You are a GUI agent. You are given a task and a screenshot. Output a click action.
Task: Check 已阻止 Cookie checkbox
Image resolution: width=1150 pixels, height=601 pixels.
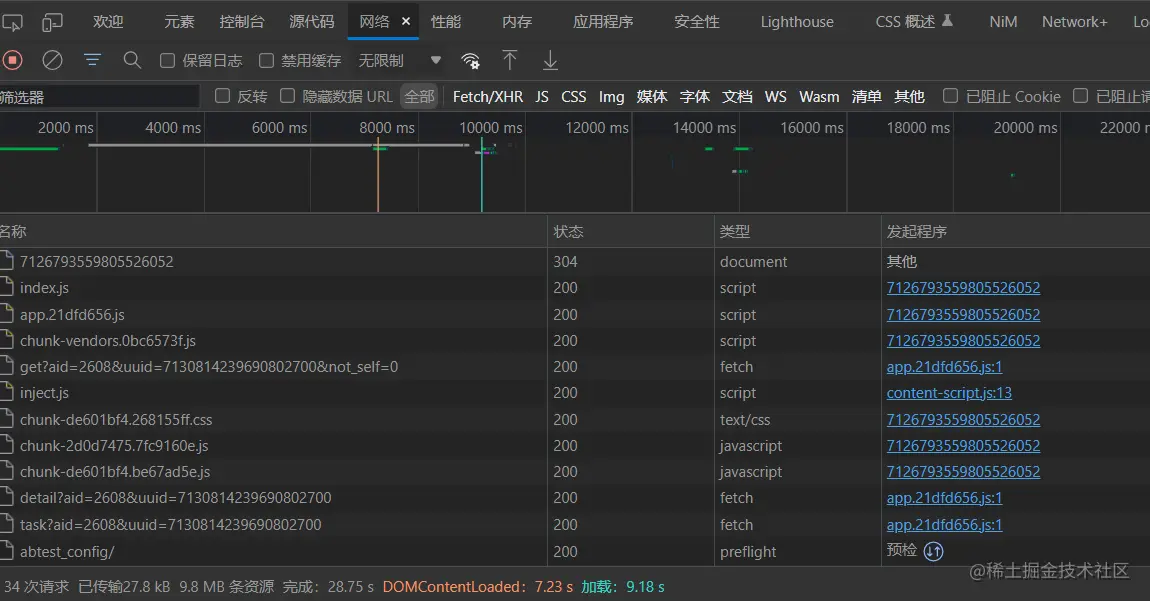click(x=950, y=96)
